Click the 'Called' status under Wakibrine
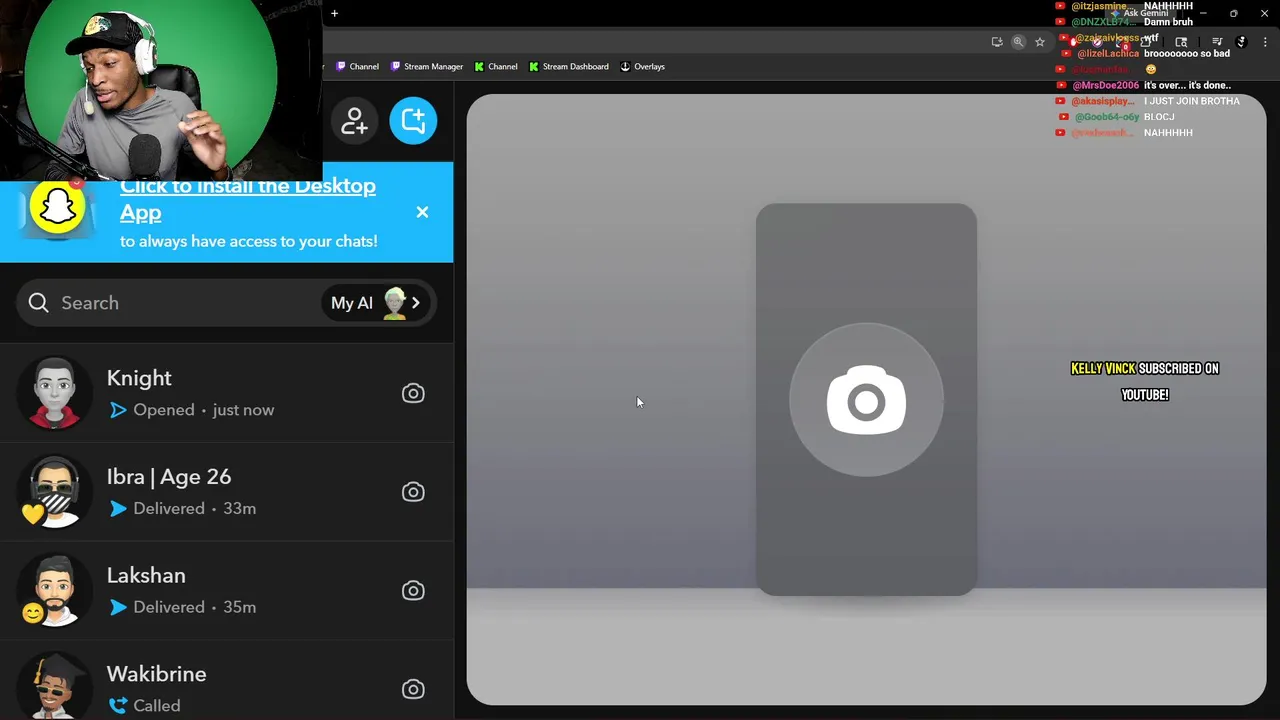Viewport: 1280px width, 720px height. pyautogui.click(x=145, y=706)
